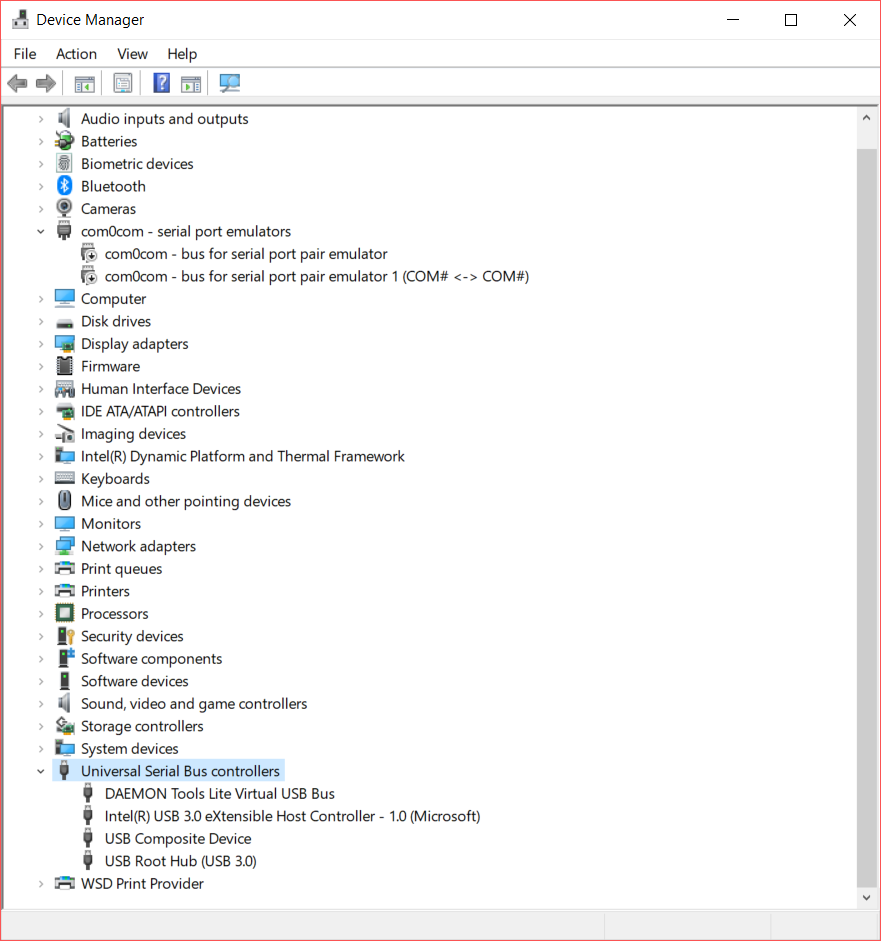Open the Help menu

pyautogui.click(x=182, y=54)
